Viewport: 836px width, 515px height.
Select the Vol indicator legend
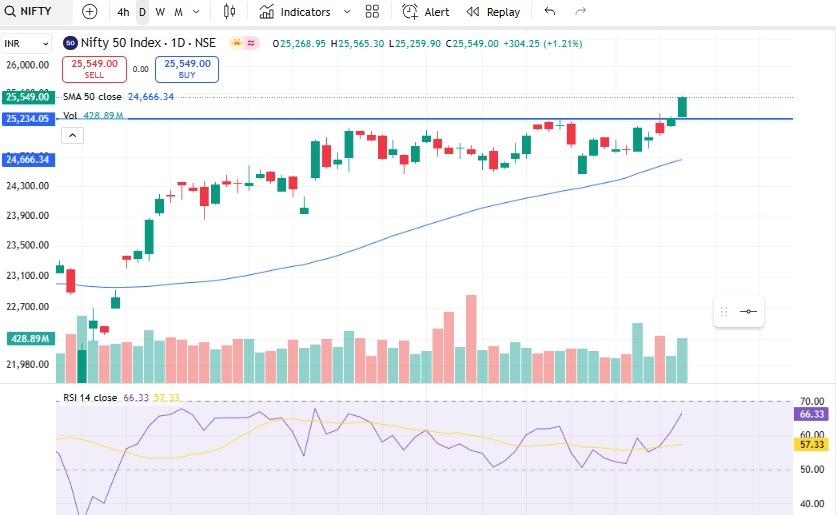point(70,115)
